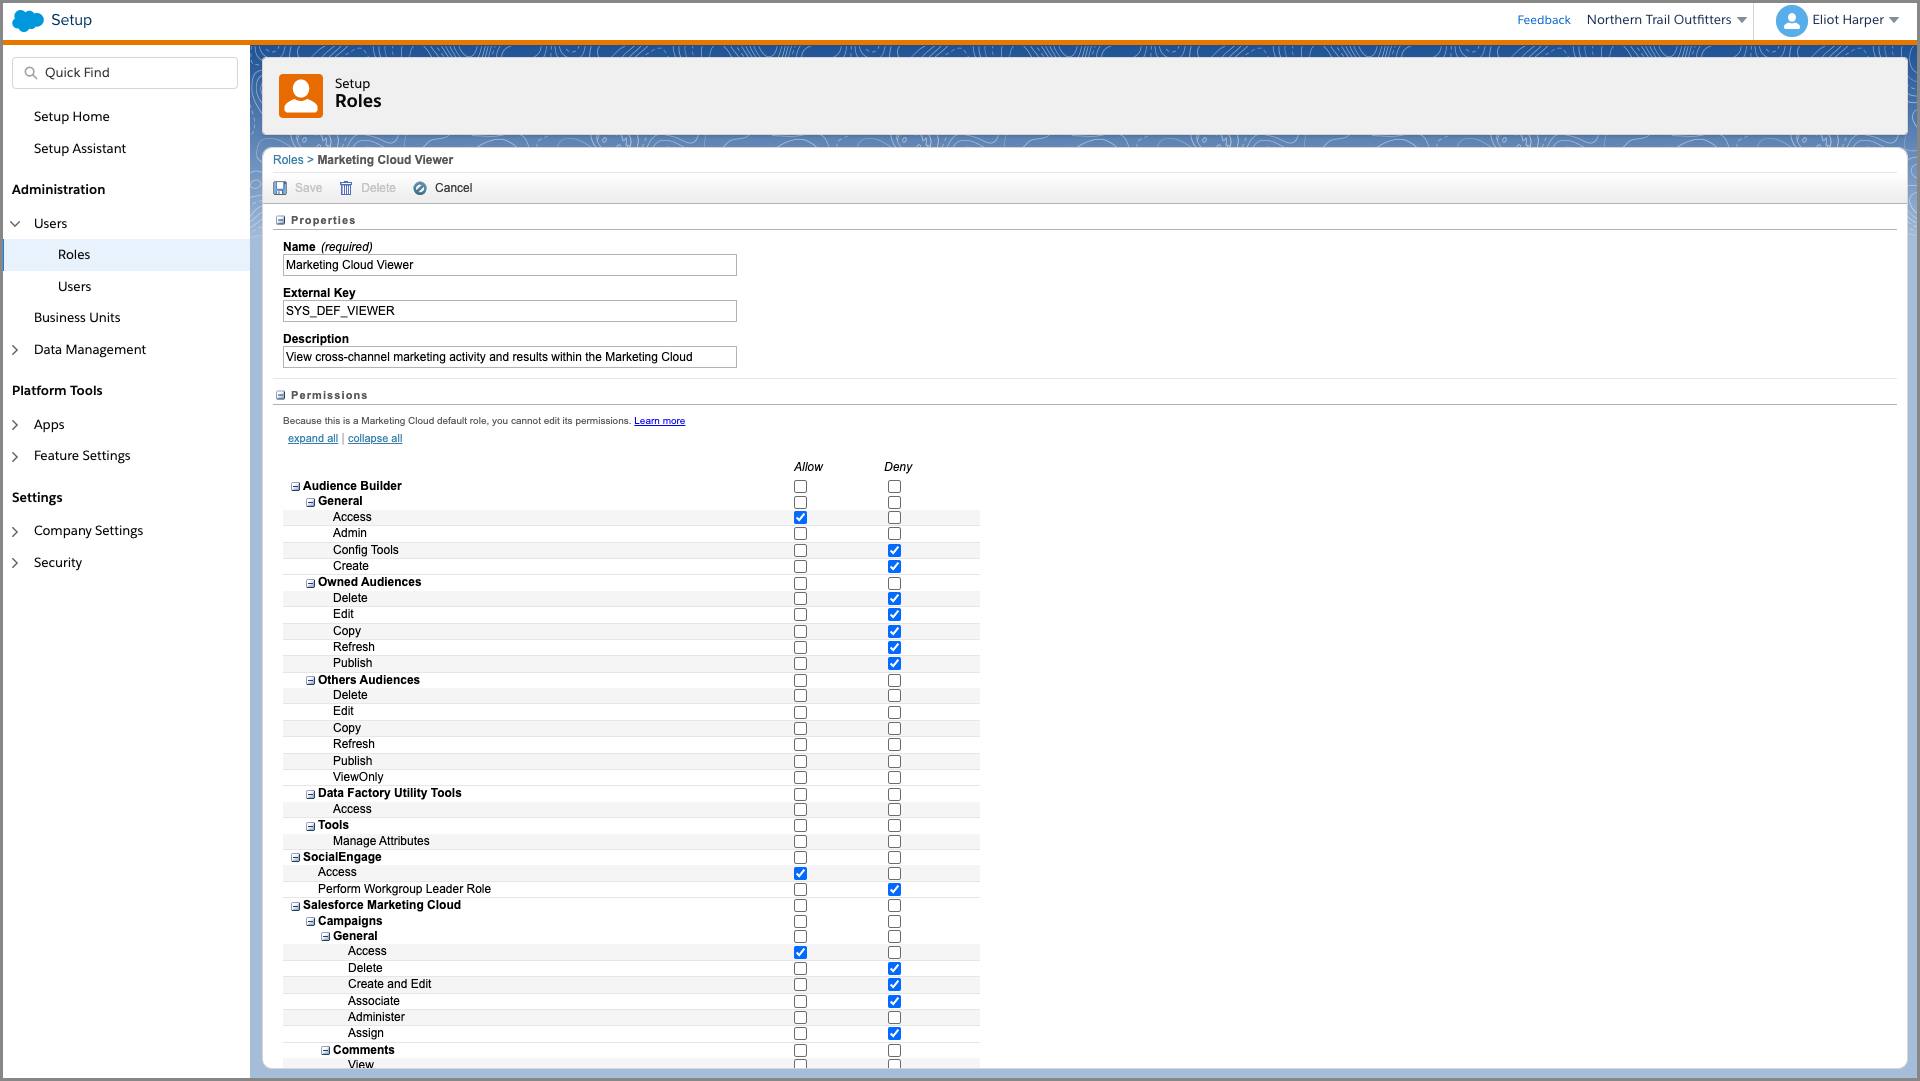Image resolution: width=1920 pixels, height=1081 pixels.
Task: Toggle Deny checkbox for Audience Builder General Create
Action: tap(894, 567)
